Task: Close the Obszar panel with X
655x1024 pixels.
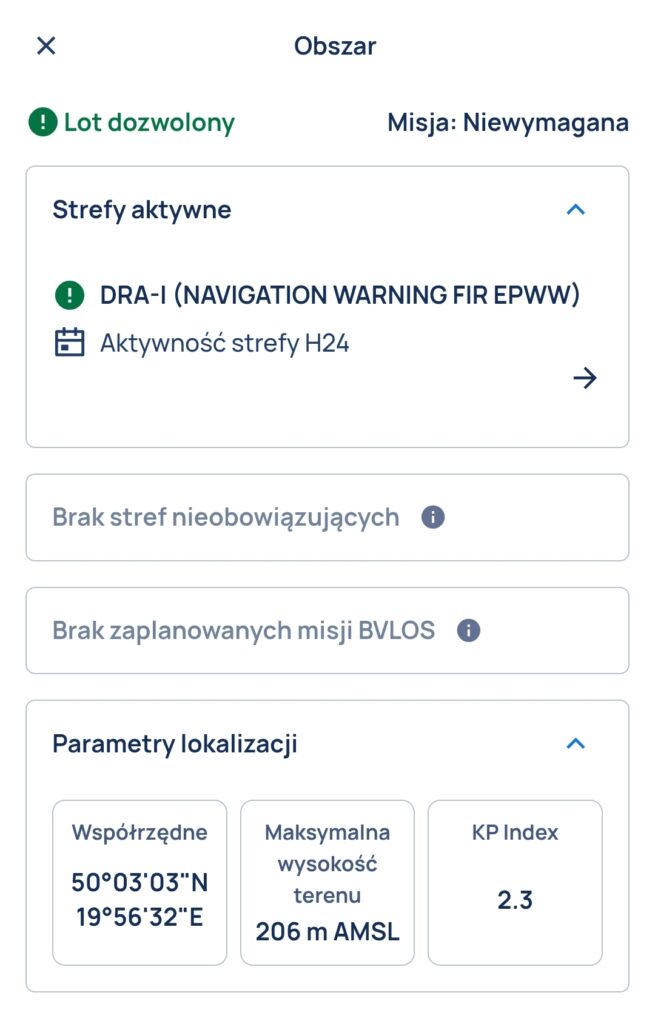Action: pos(46,46)
